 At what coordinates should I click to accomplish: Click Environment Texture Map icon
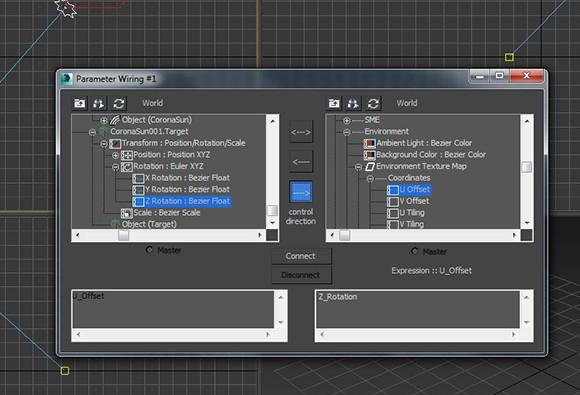(370, 167)
